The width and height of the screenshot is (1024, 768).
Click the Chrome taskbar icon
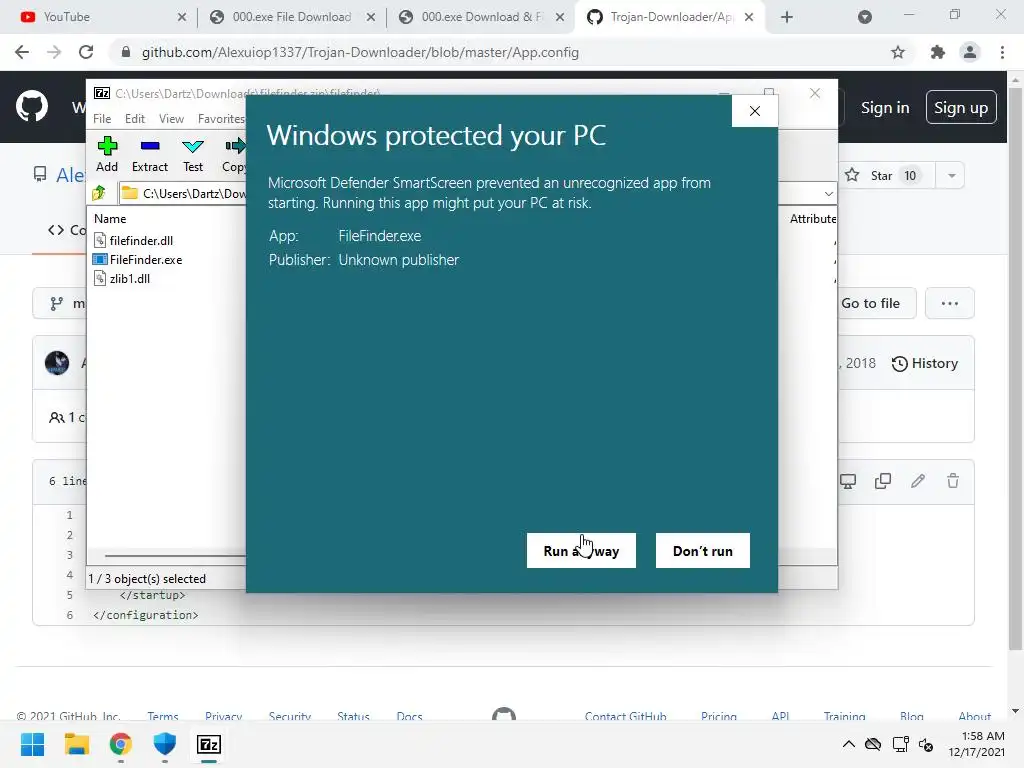[121, 744]
